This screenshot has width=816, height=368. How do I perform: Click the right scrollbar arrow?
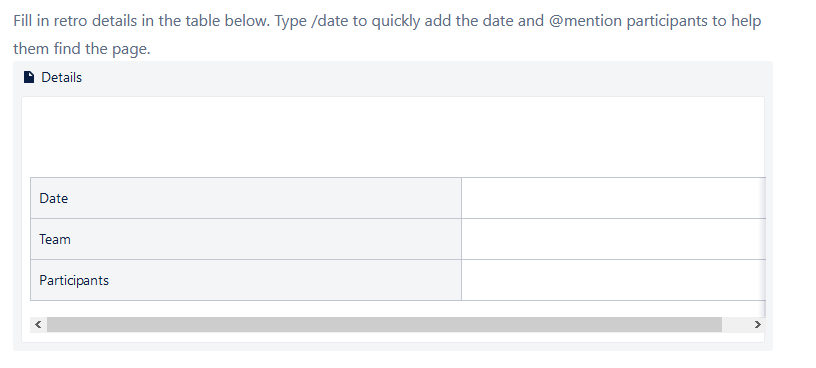point(757,324)
